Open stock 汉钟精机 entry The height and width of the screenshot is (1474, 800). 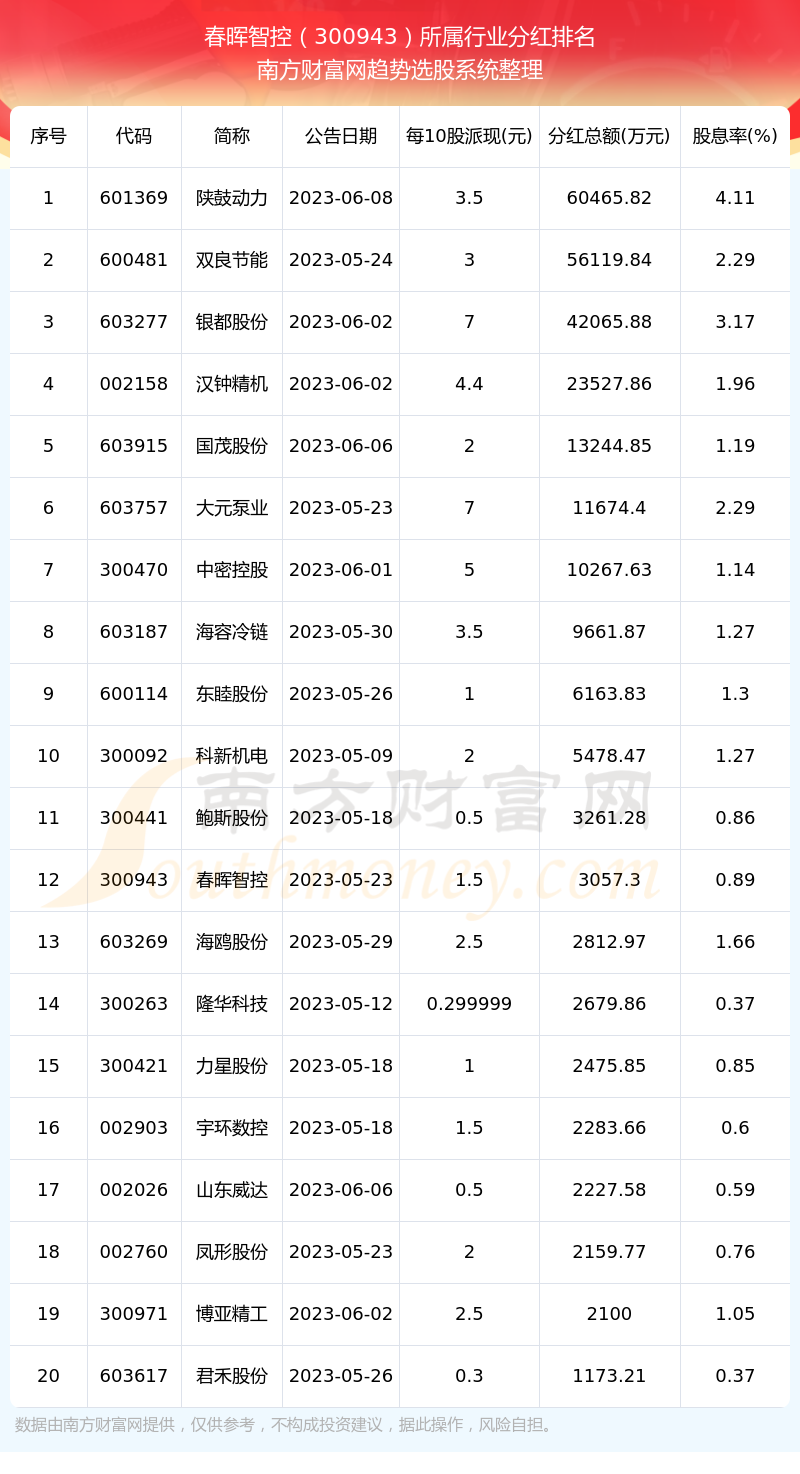(x=232, y=384)
